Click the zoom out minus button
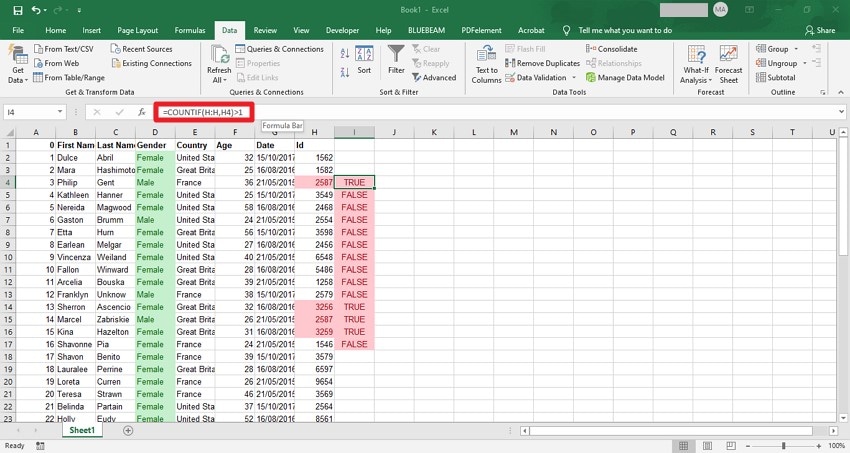850x453 pixels. 749,445
